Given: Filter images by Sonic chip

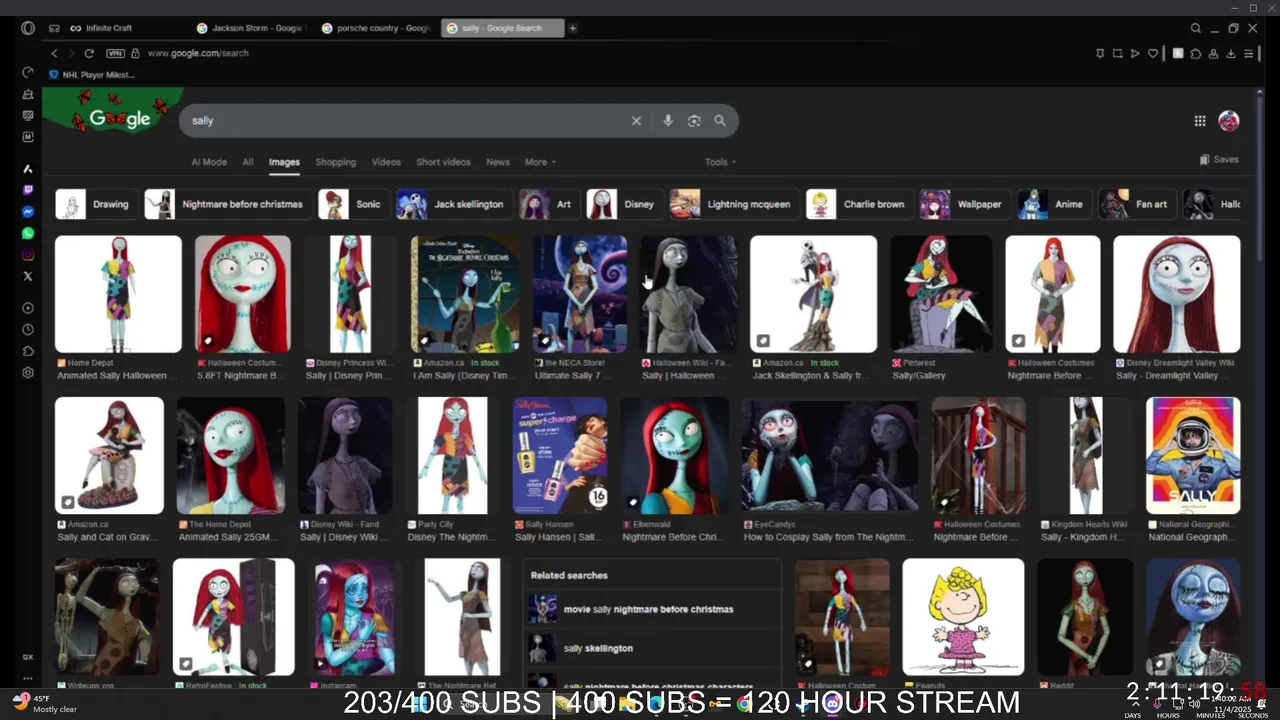Looking at the screenshot, I should click(353, 204).
